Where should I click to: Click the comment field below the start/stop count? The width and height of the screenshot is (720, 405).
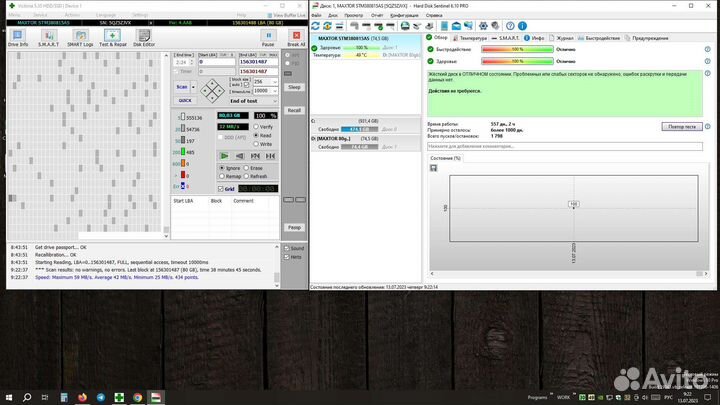coord(565,146)
